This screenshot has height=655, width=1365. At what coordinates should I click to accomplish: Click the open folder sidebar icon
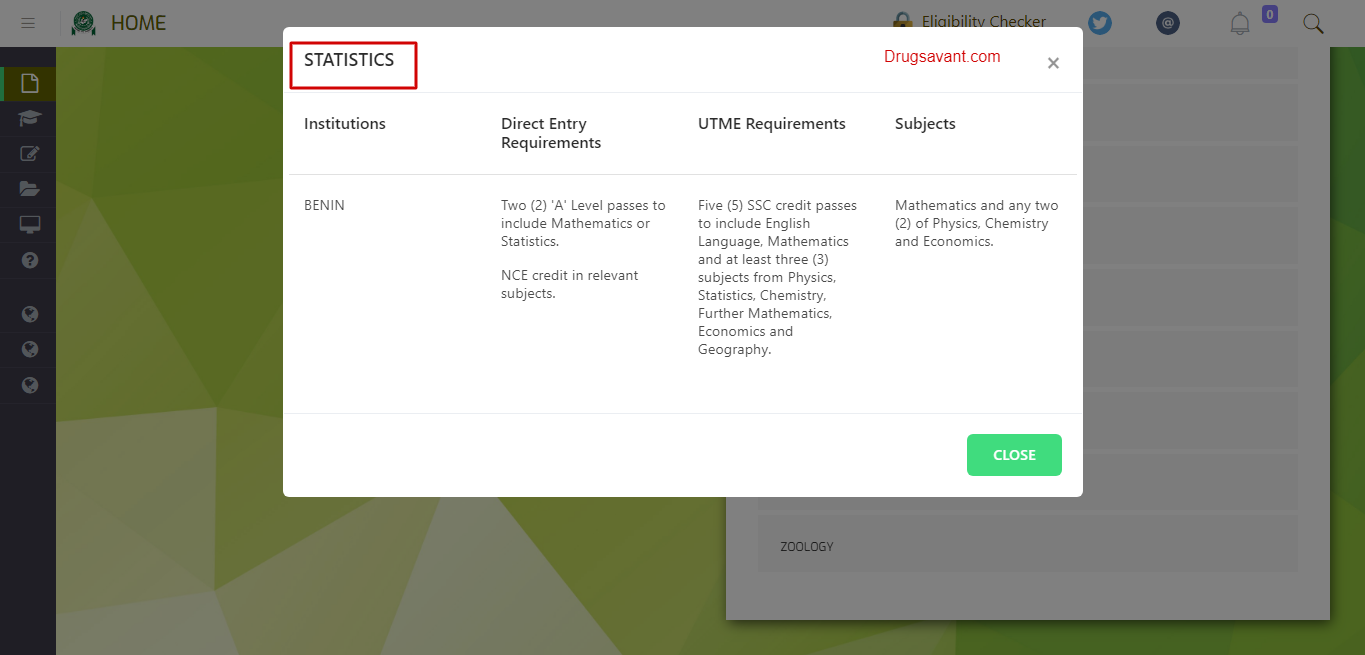[x=29, y=189]
